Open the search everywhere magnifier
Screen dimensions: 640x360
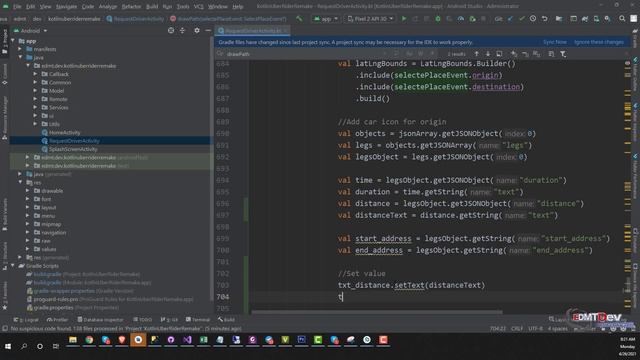point(622,19)
